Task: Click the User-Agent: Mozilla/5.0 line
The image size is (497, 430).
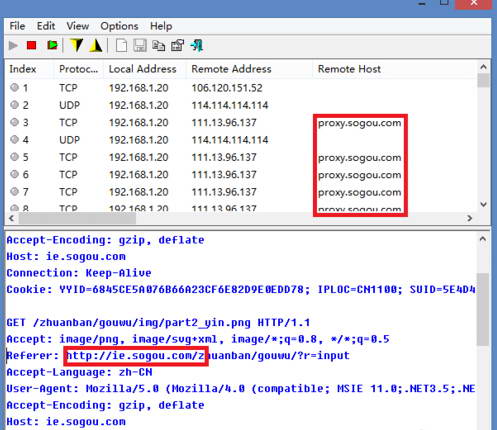Action: pyautogui.click(x=241, y=389)
